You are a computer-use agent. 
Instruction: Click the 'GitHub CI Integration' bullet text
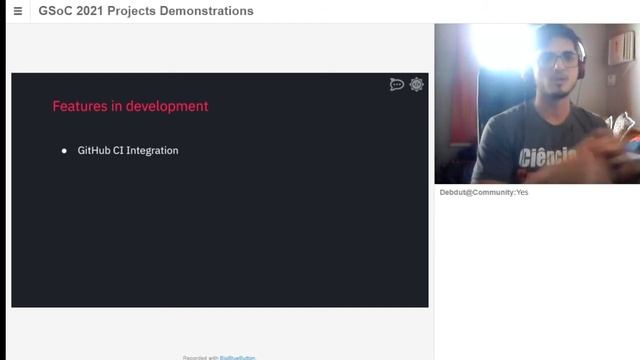click(128, 151)
